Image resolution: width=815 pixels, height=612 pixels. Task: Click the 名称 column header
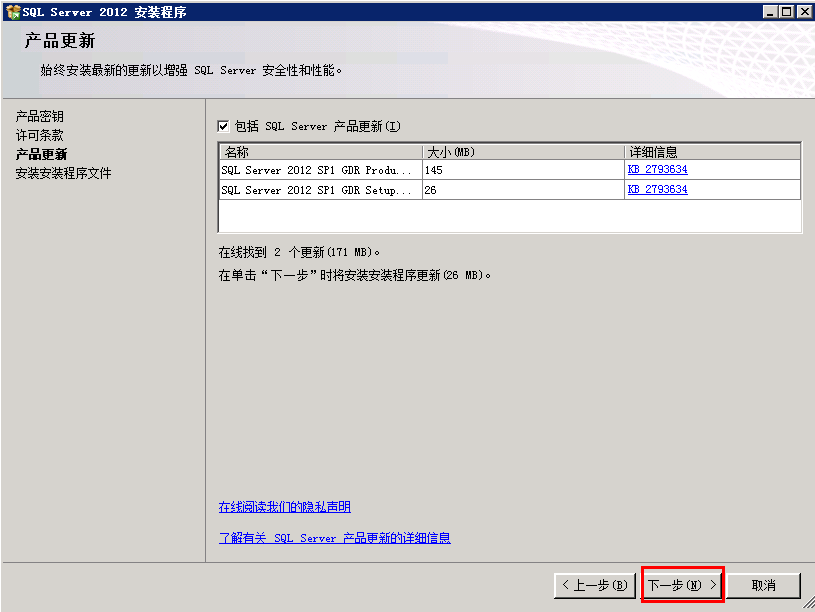(x=321, y=152)
